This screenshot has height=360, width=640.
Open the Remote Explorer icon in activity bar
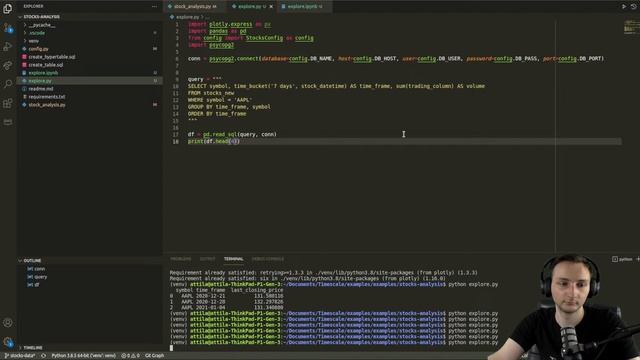[7, 122]
